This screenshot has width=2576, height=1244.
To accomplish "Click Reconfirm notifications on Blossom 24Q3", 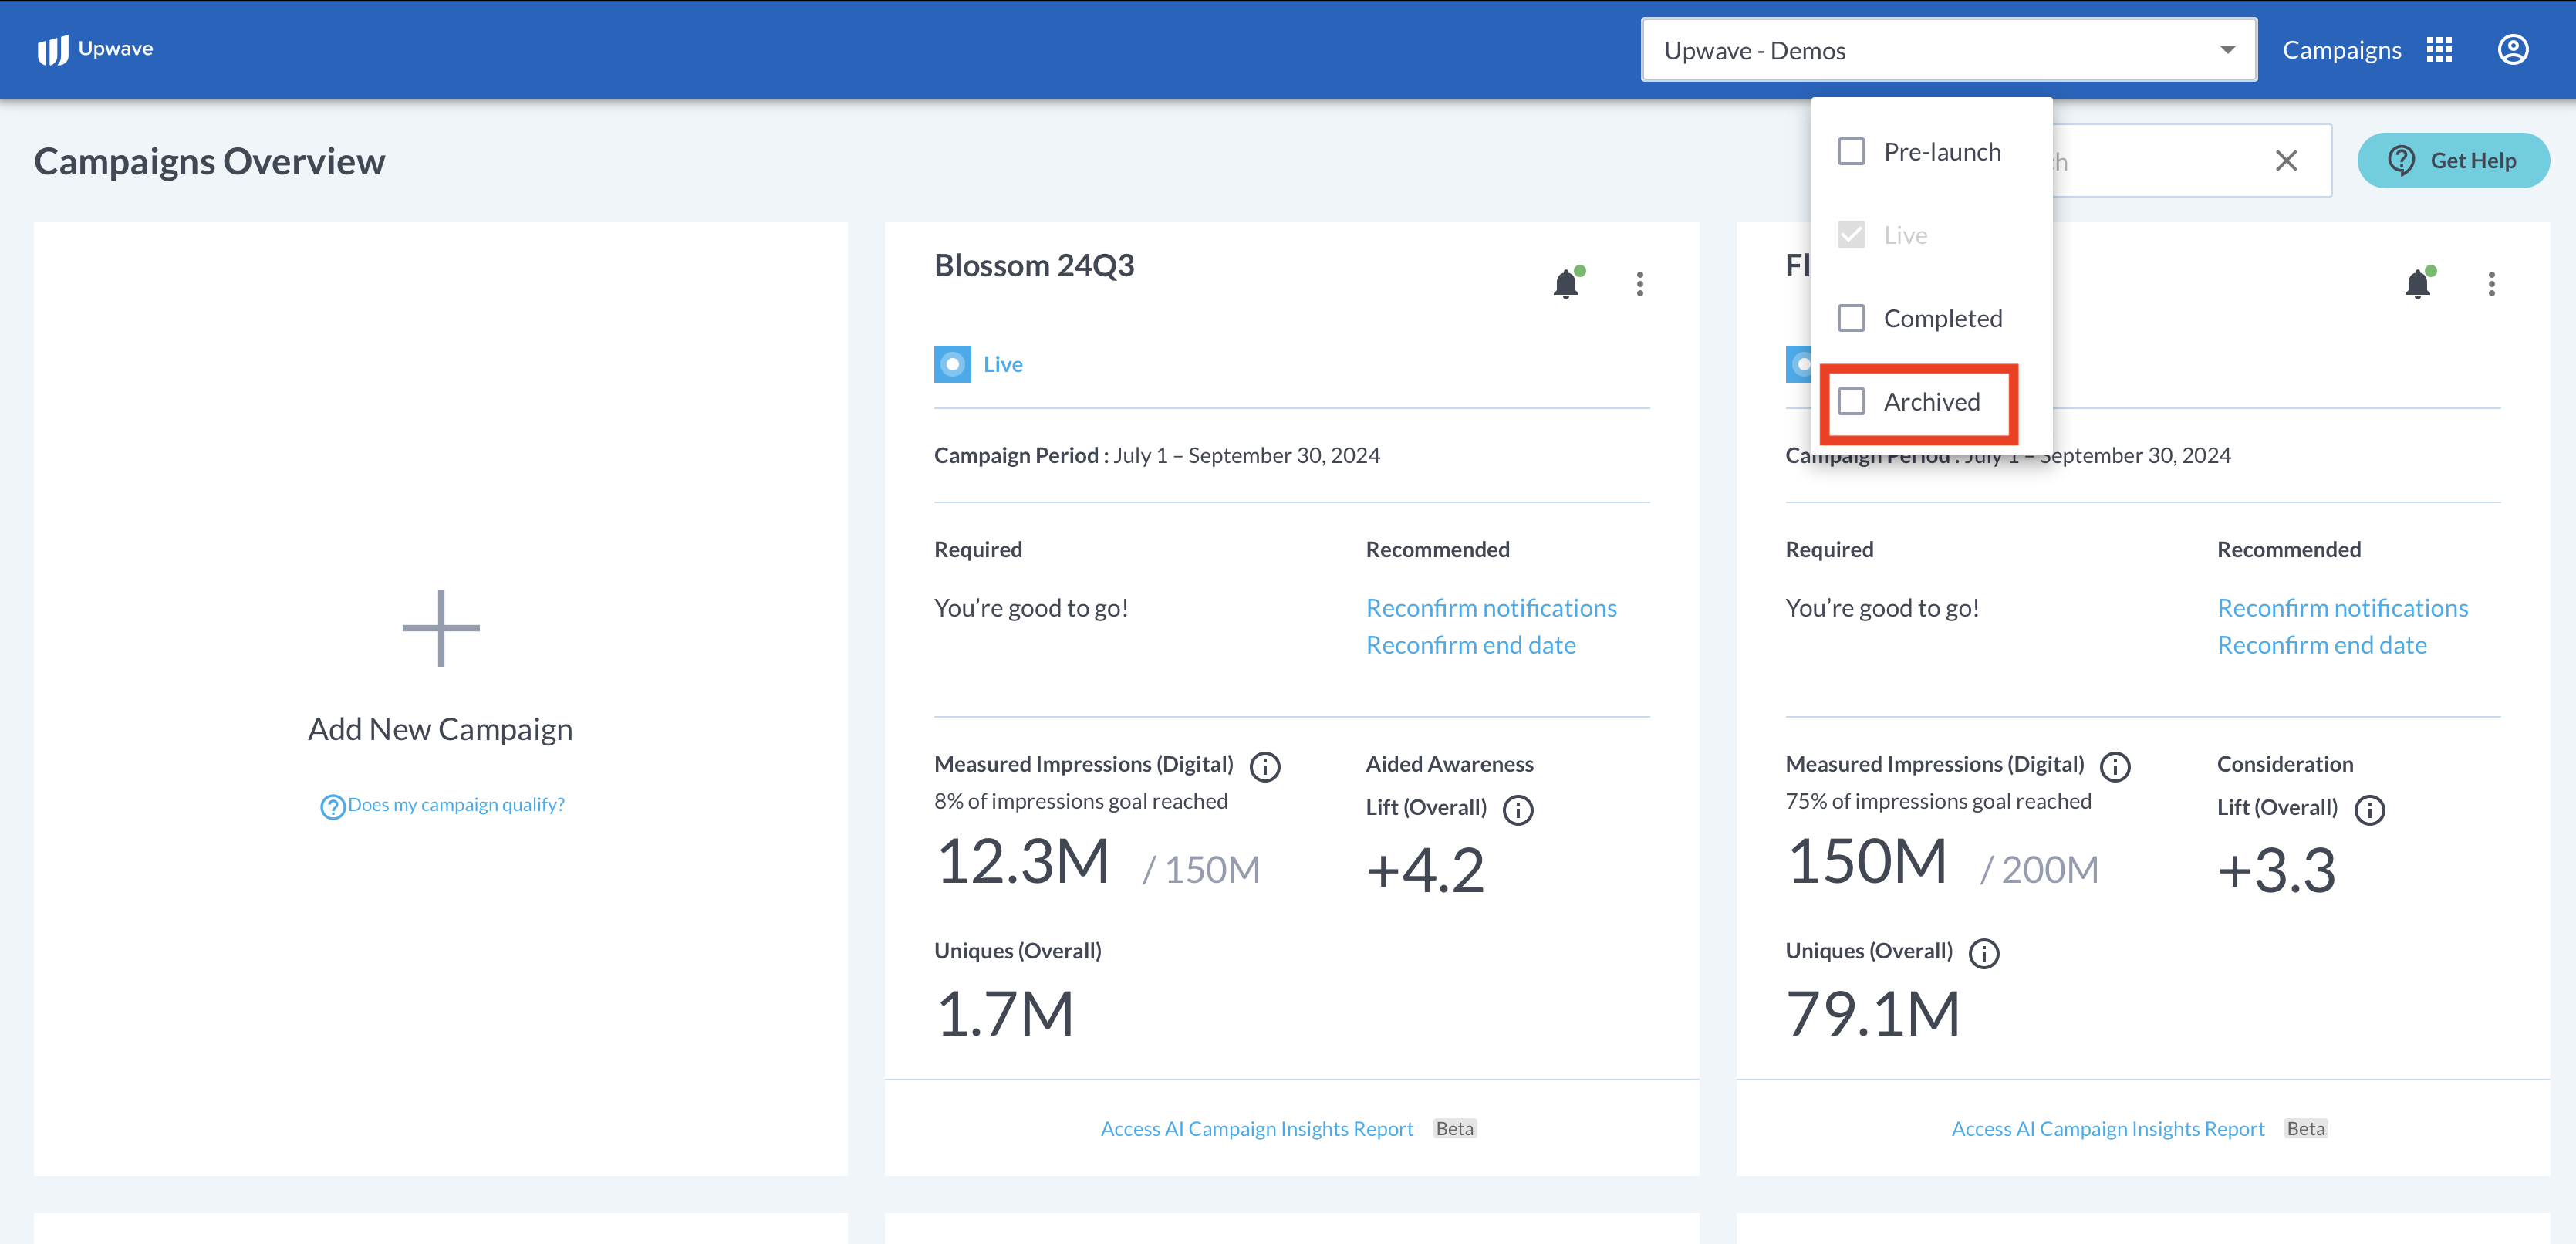I will click(1491, 608).
